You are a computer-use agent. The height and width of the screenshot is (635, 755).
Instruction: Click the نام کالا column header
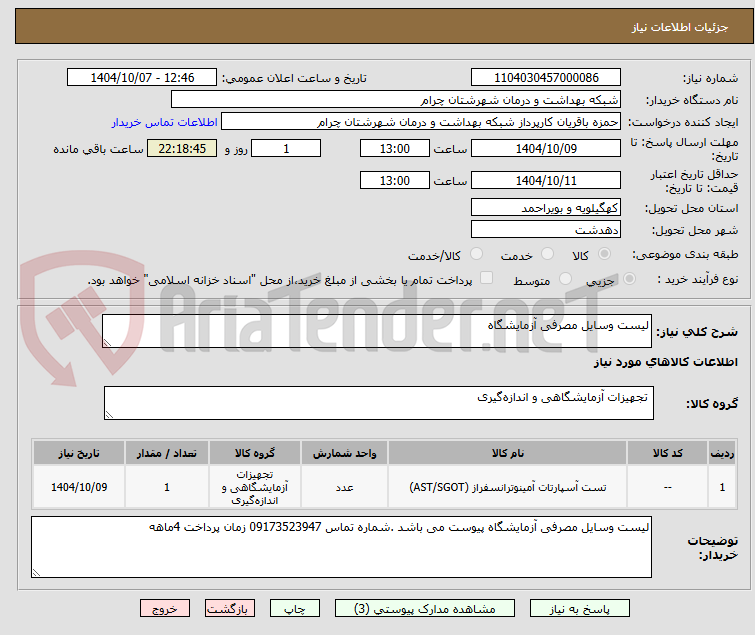pyautogui.click(x=508, y=453)
